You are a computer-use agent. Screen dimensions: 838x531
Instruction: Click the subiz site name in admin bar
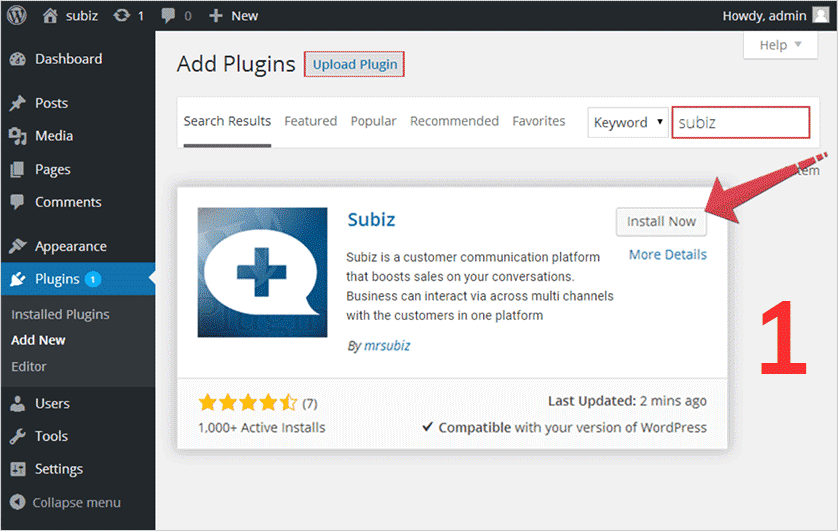click(82, 16)
